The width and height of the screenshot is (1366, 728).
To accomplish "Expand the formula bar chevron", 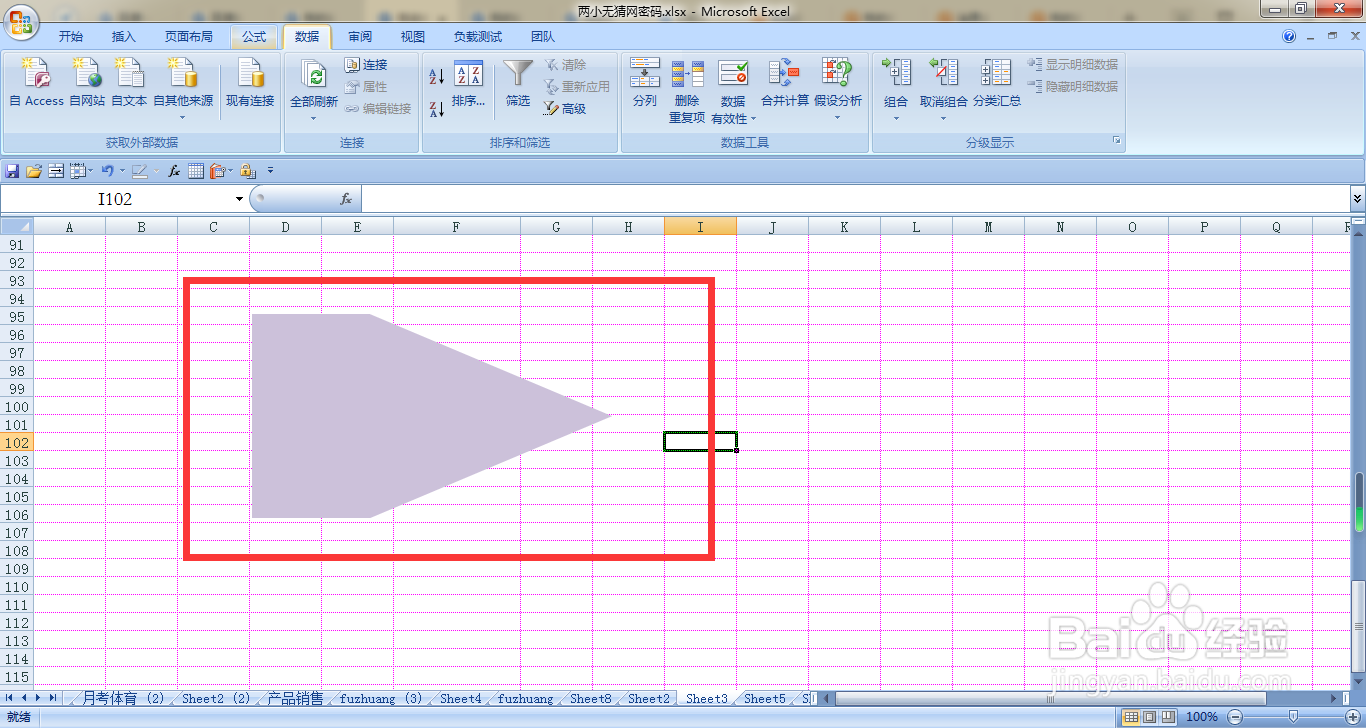I will (1357, 199).
